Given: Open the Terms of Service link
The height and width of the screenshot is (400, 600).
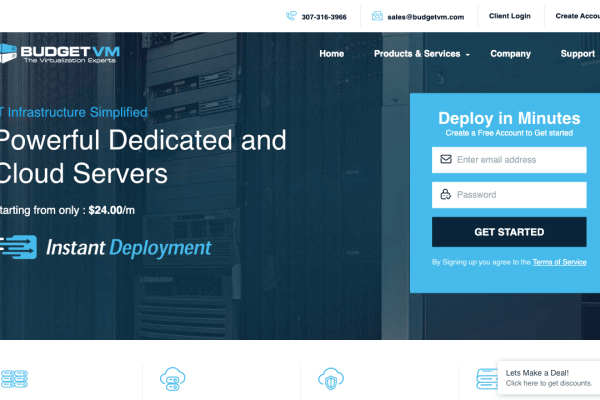Looking at the screenshot, I should pyautogui.click(x=559, y=262).
